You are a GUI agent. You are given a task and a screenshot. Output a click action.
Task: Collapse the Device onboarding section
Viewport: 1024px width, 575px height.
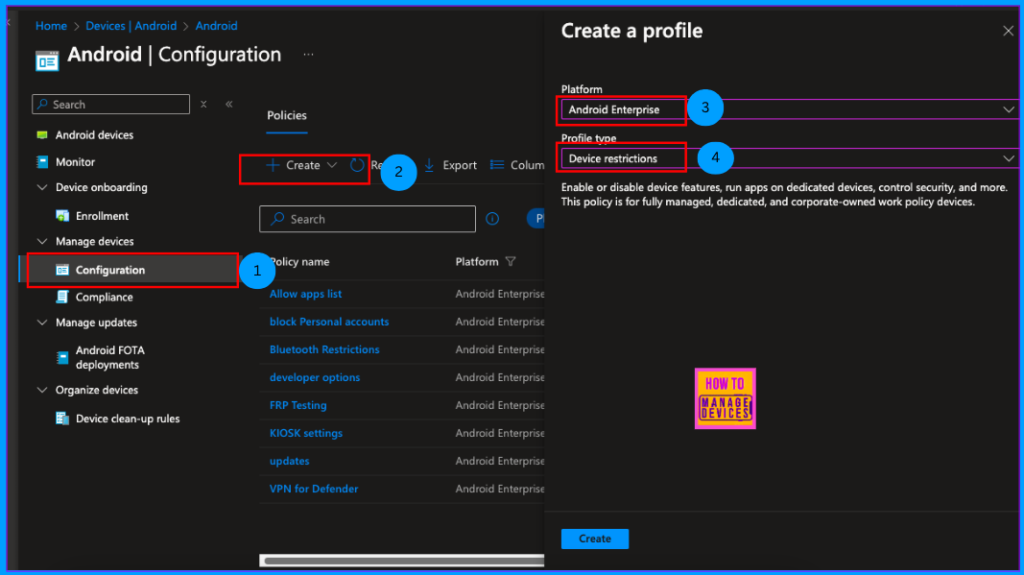42,188
